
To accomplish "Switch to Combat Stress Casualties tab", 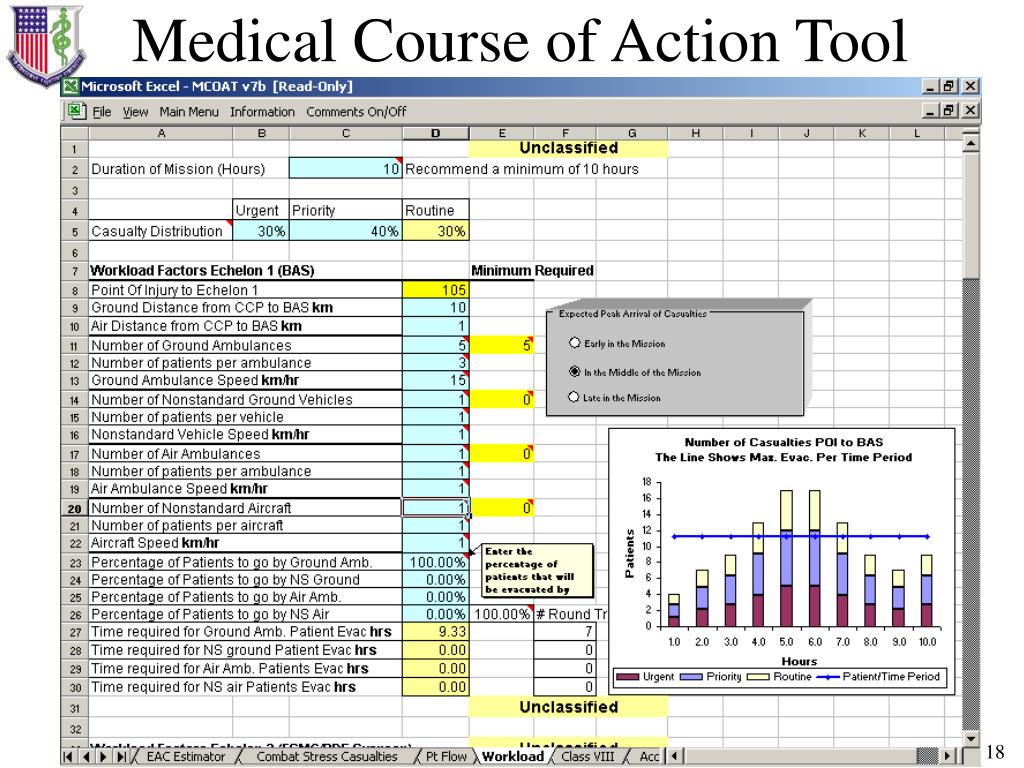I will pyautogui.click(x=327, y=756).
